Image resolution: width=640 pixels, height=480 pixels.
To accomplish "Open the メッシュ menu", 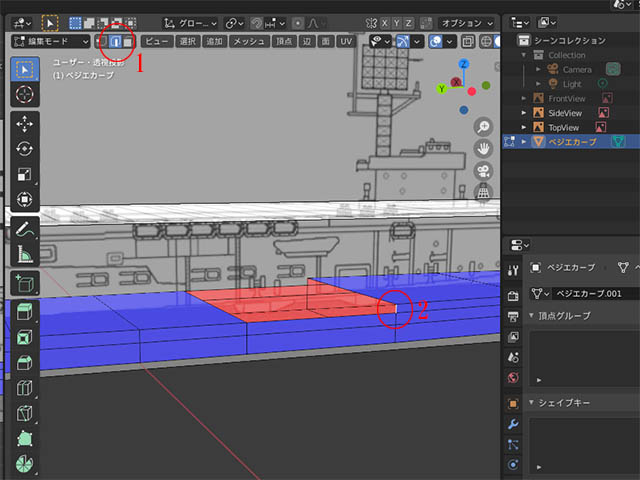I will tap(249, 42).
